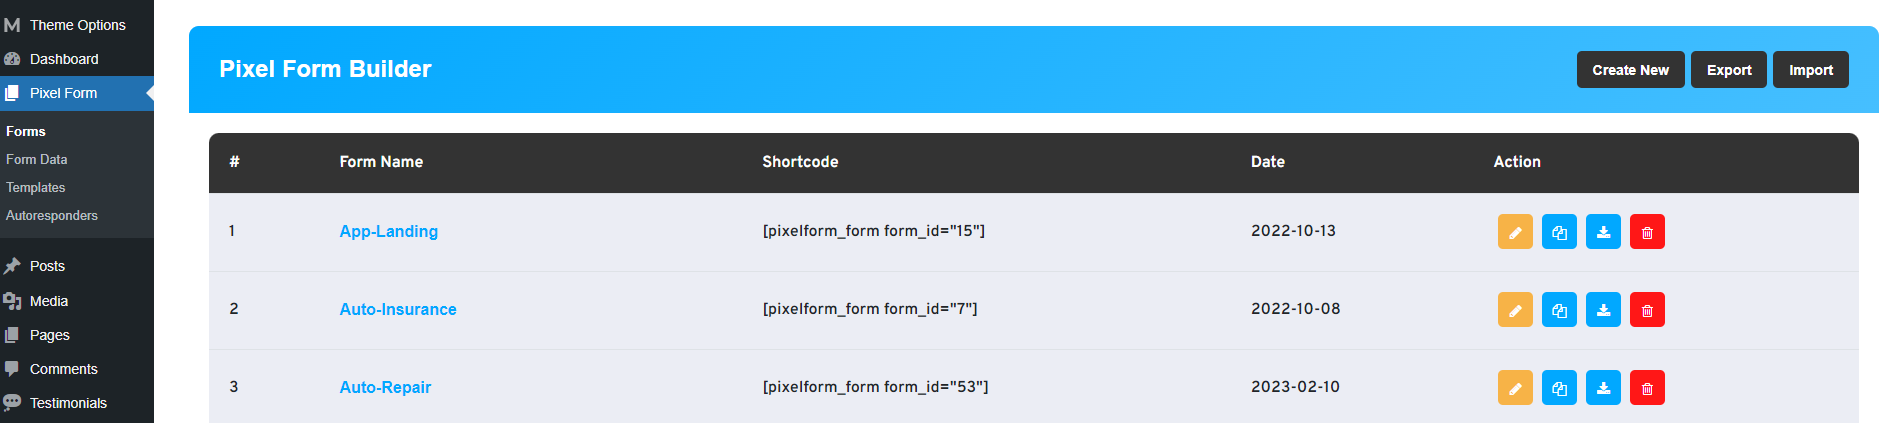Edit the Auto-Insurance form via pencil icon
Screen dimensions: 1892x423
coord(1514,310)
